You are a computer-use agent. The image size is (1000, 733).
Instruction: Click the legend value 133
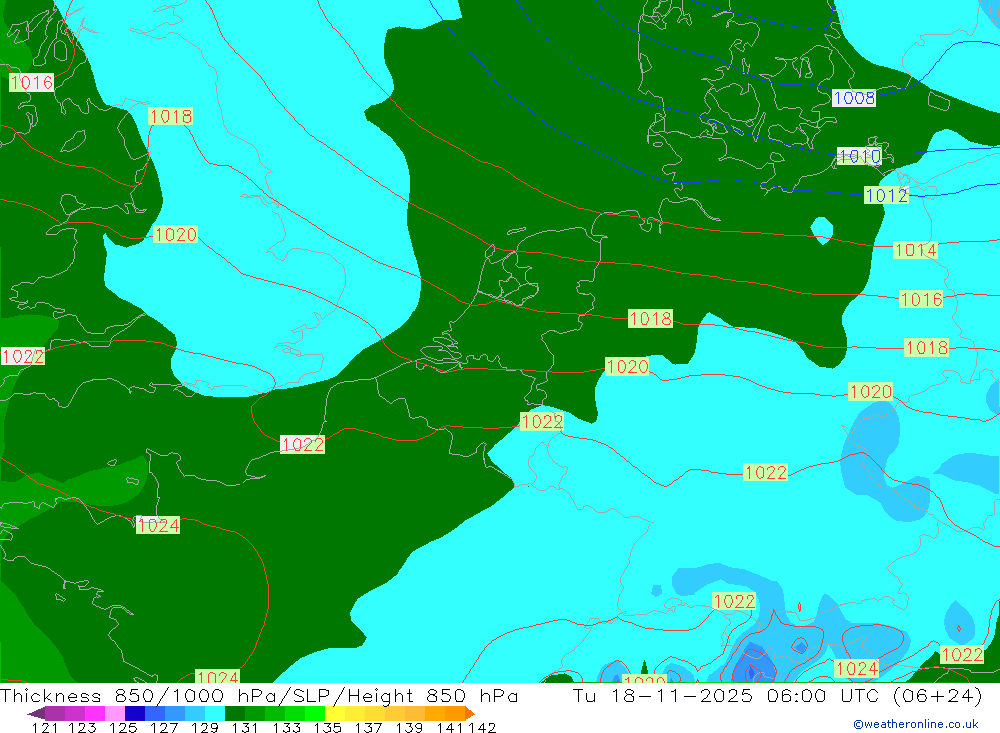(286, 728)
